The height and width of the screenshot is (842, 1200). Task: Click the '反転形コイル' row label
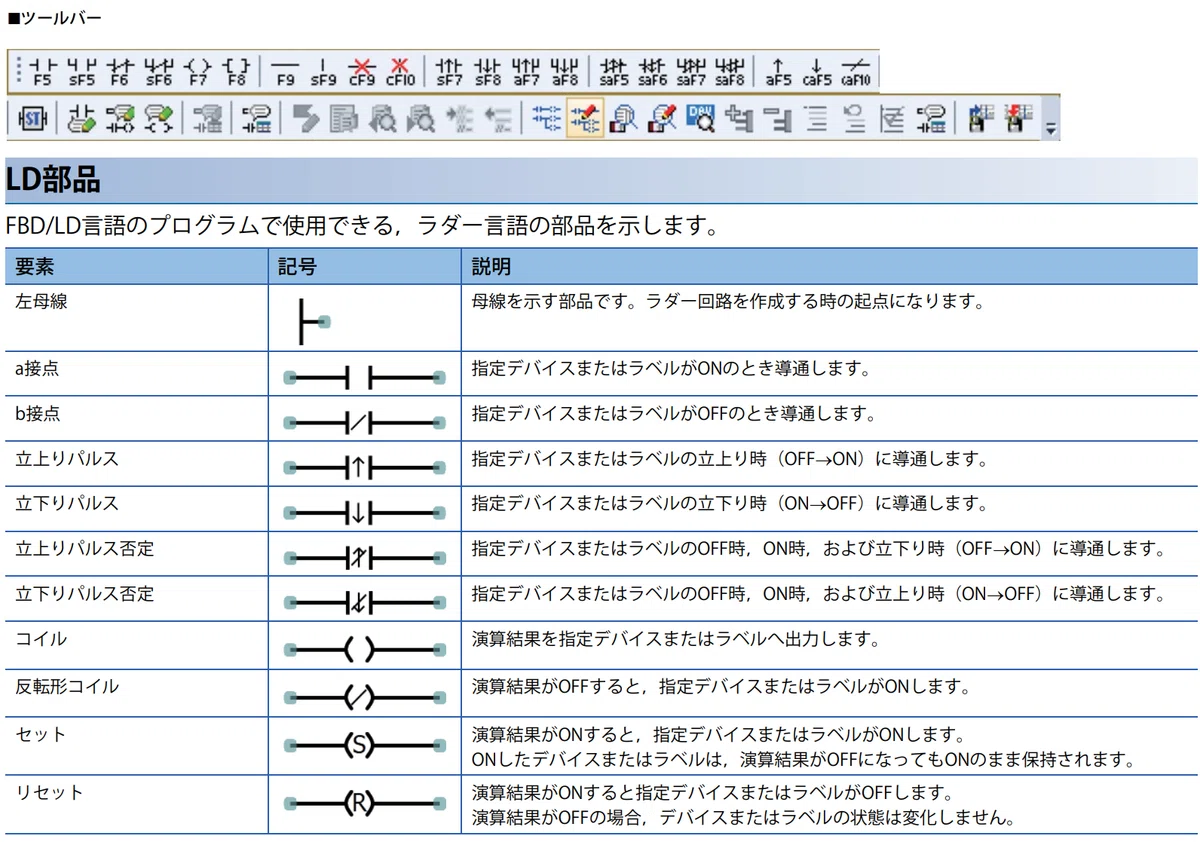[67, 686]
